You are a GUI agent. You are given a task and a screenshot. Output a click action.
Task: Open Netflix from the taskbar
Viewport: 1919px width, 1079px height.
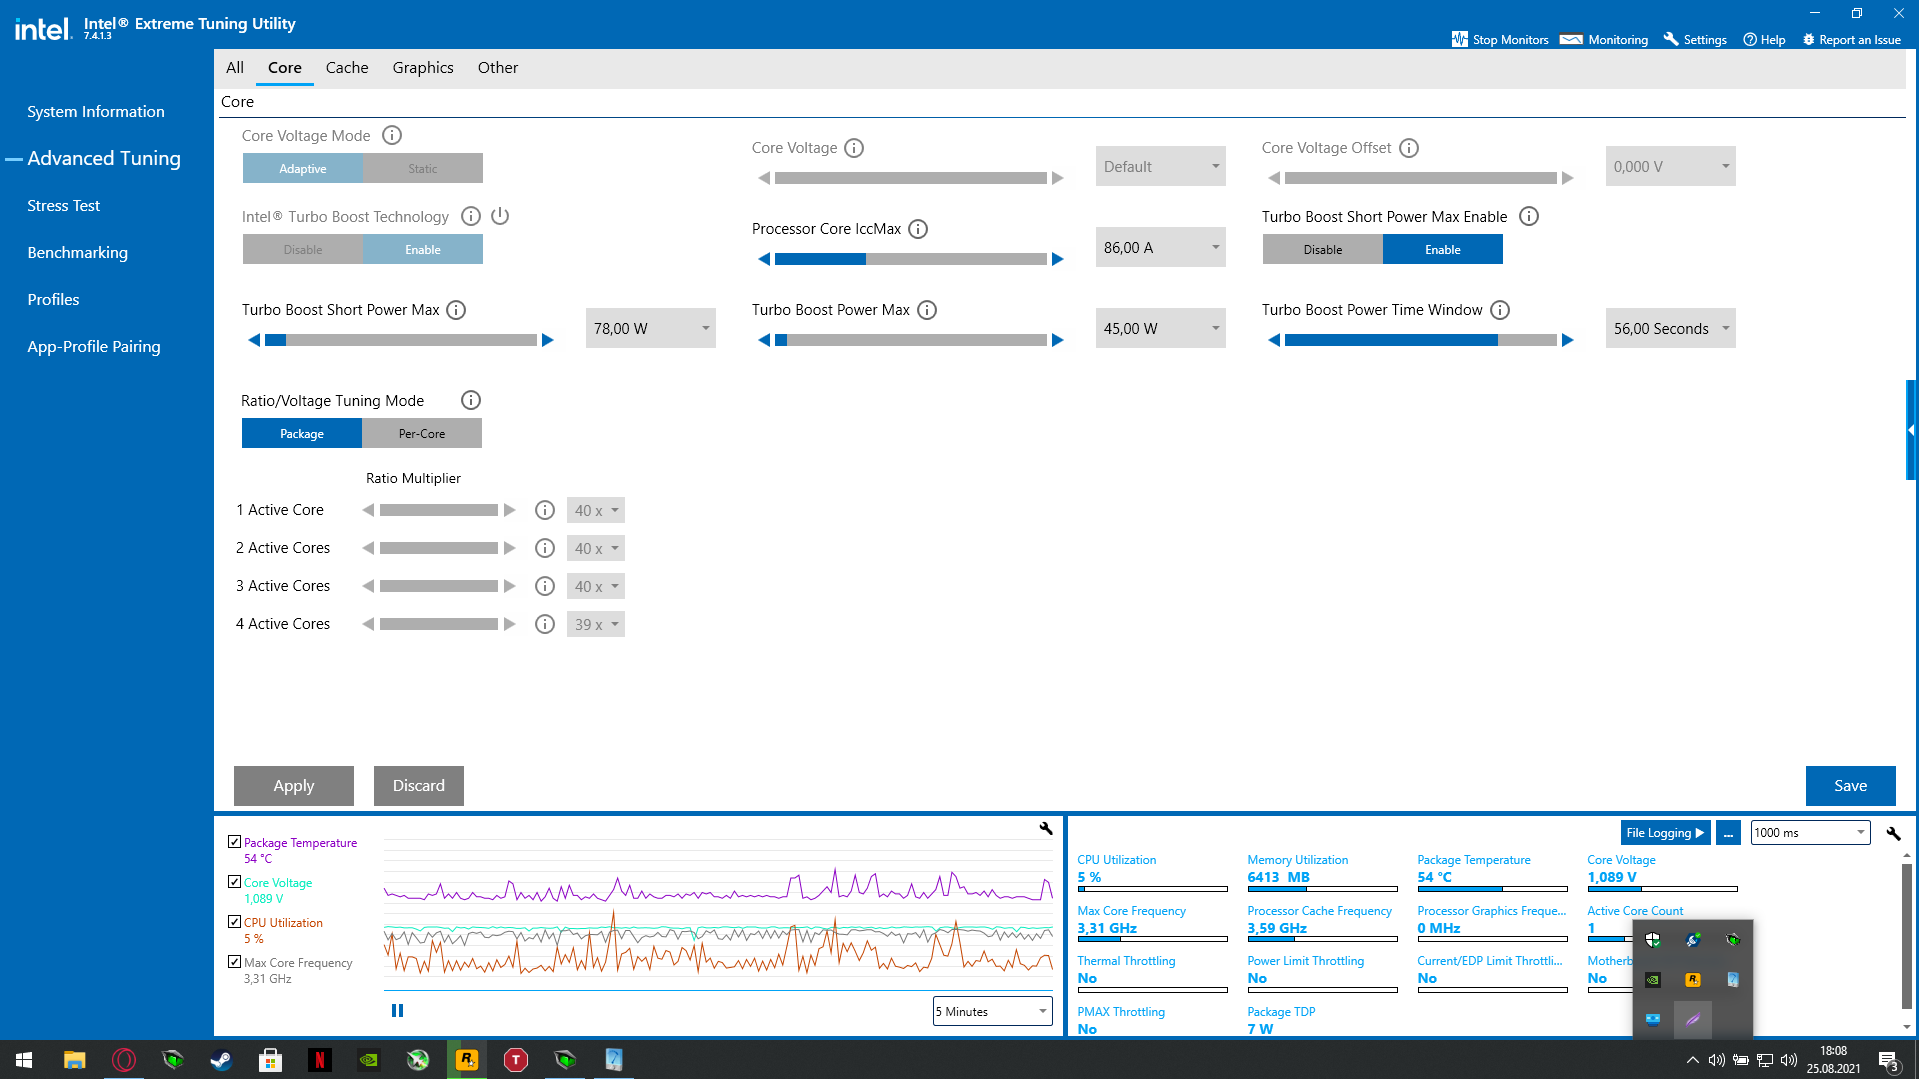click(319, 1059)
